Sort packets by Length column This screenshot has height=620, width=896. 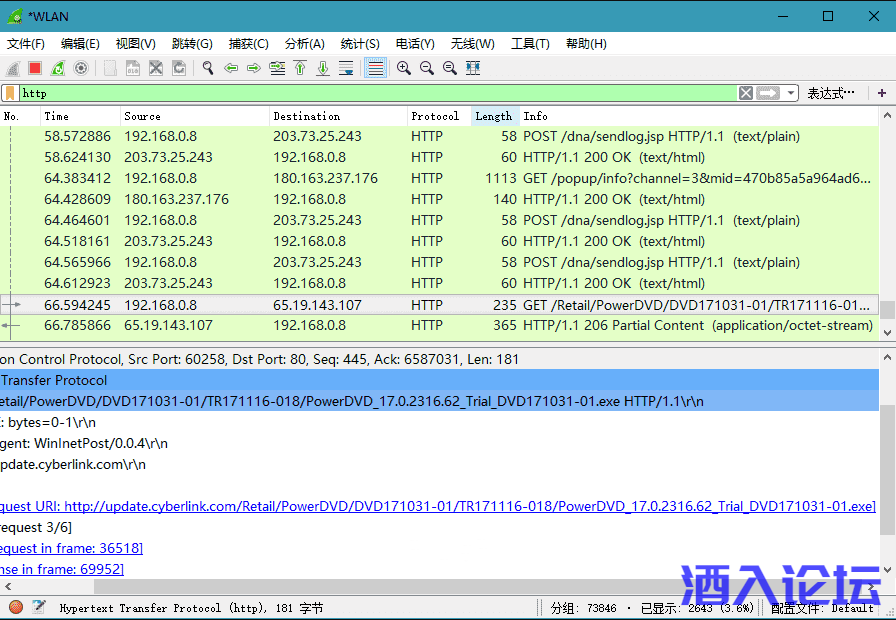494,116
